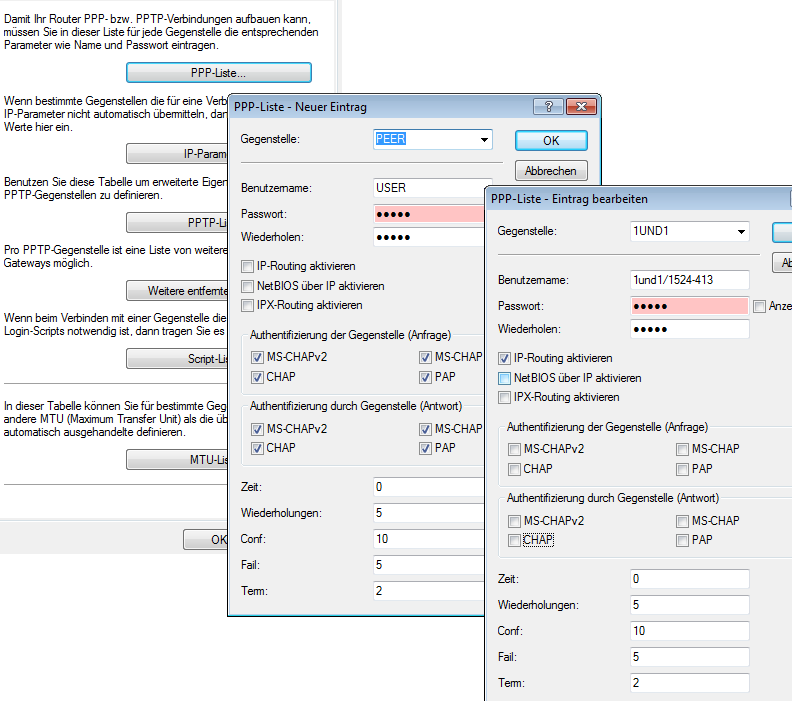792x701 pixels.
Task: Close the PPP-Liste Neuer Eintrag dialog
Action: 580,107
